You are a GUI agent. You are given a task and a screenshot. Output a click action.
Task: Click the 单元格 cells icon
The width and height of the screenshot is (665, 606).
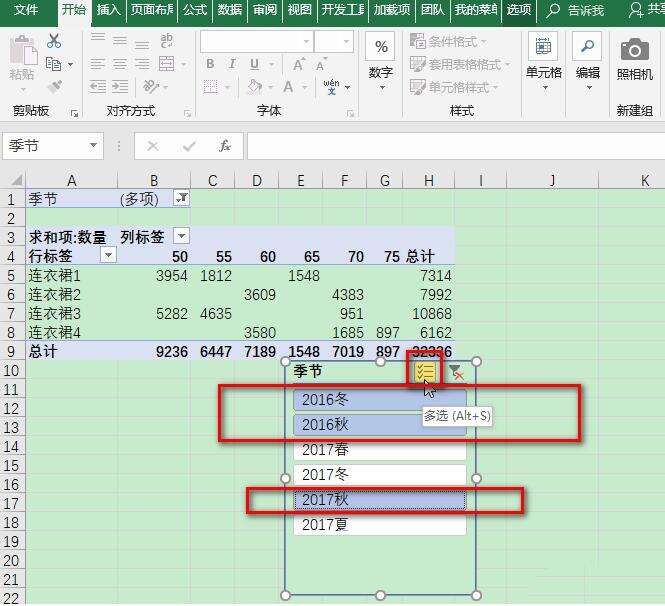click(x=543, y=46)
